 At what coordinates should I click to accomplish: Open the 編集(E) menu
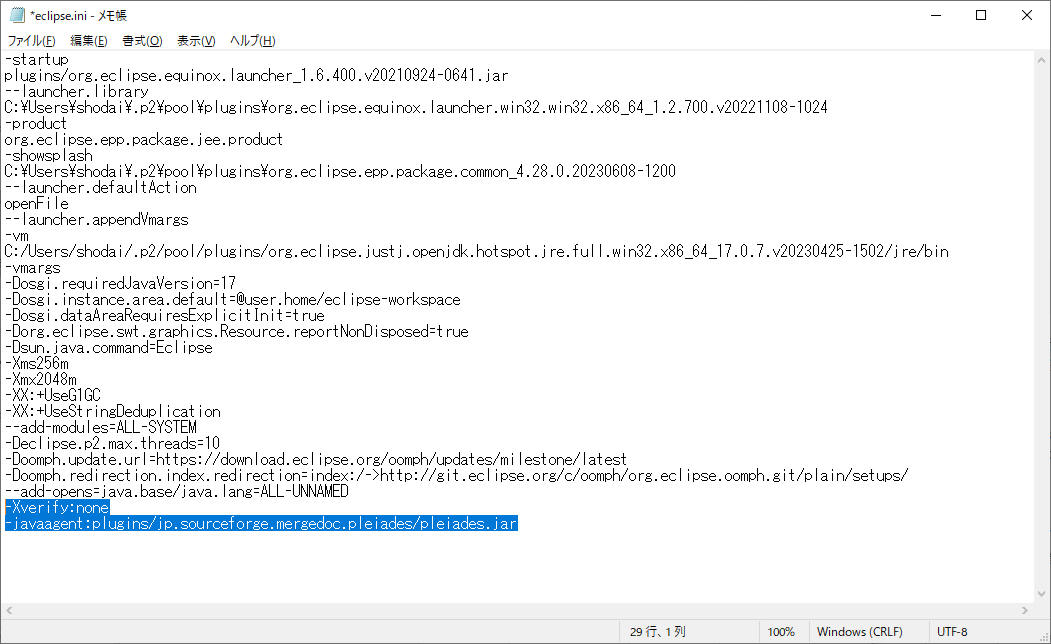89,41
